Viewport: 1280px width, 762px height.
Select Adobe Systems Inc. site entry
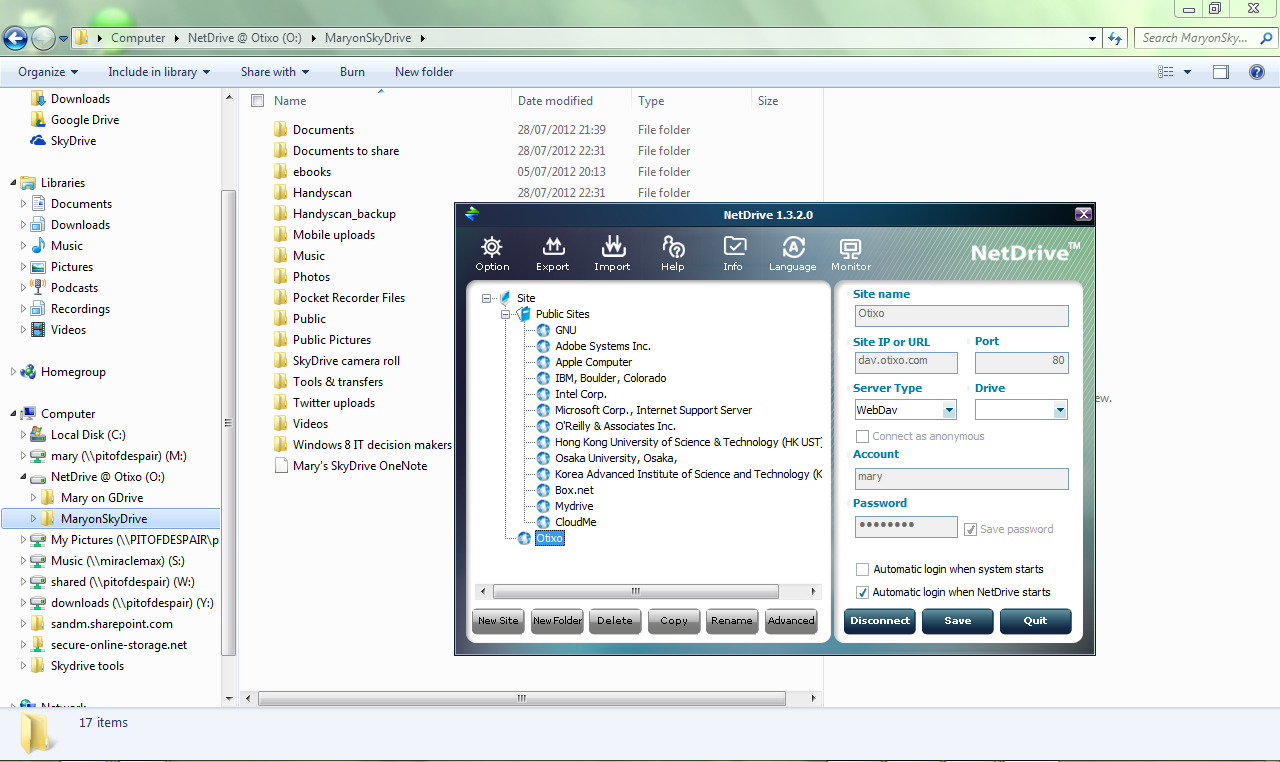click(603, 346)
